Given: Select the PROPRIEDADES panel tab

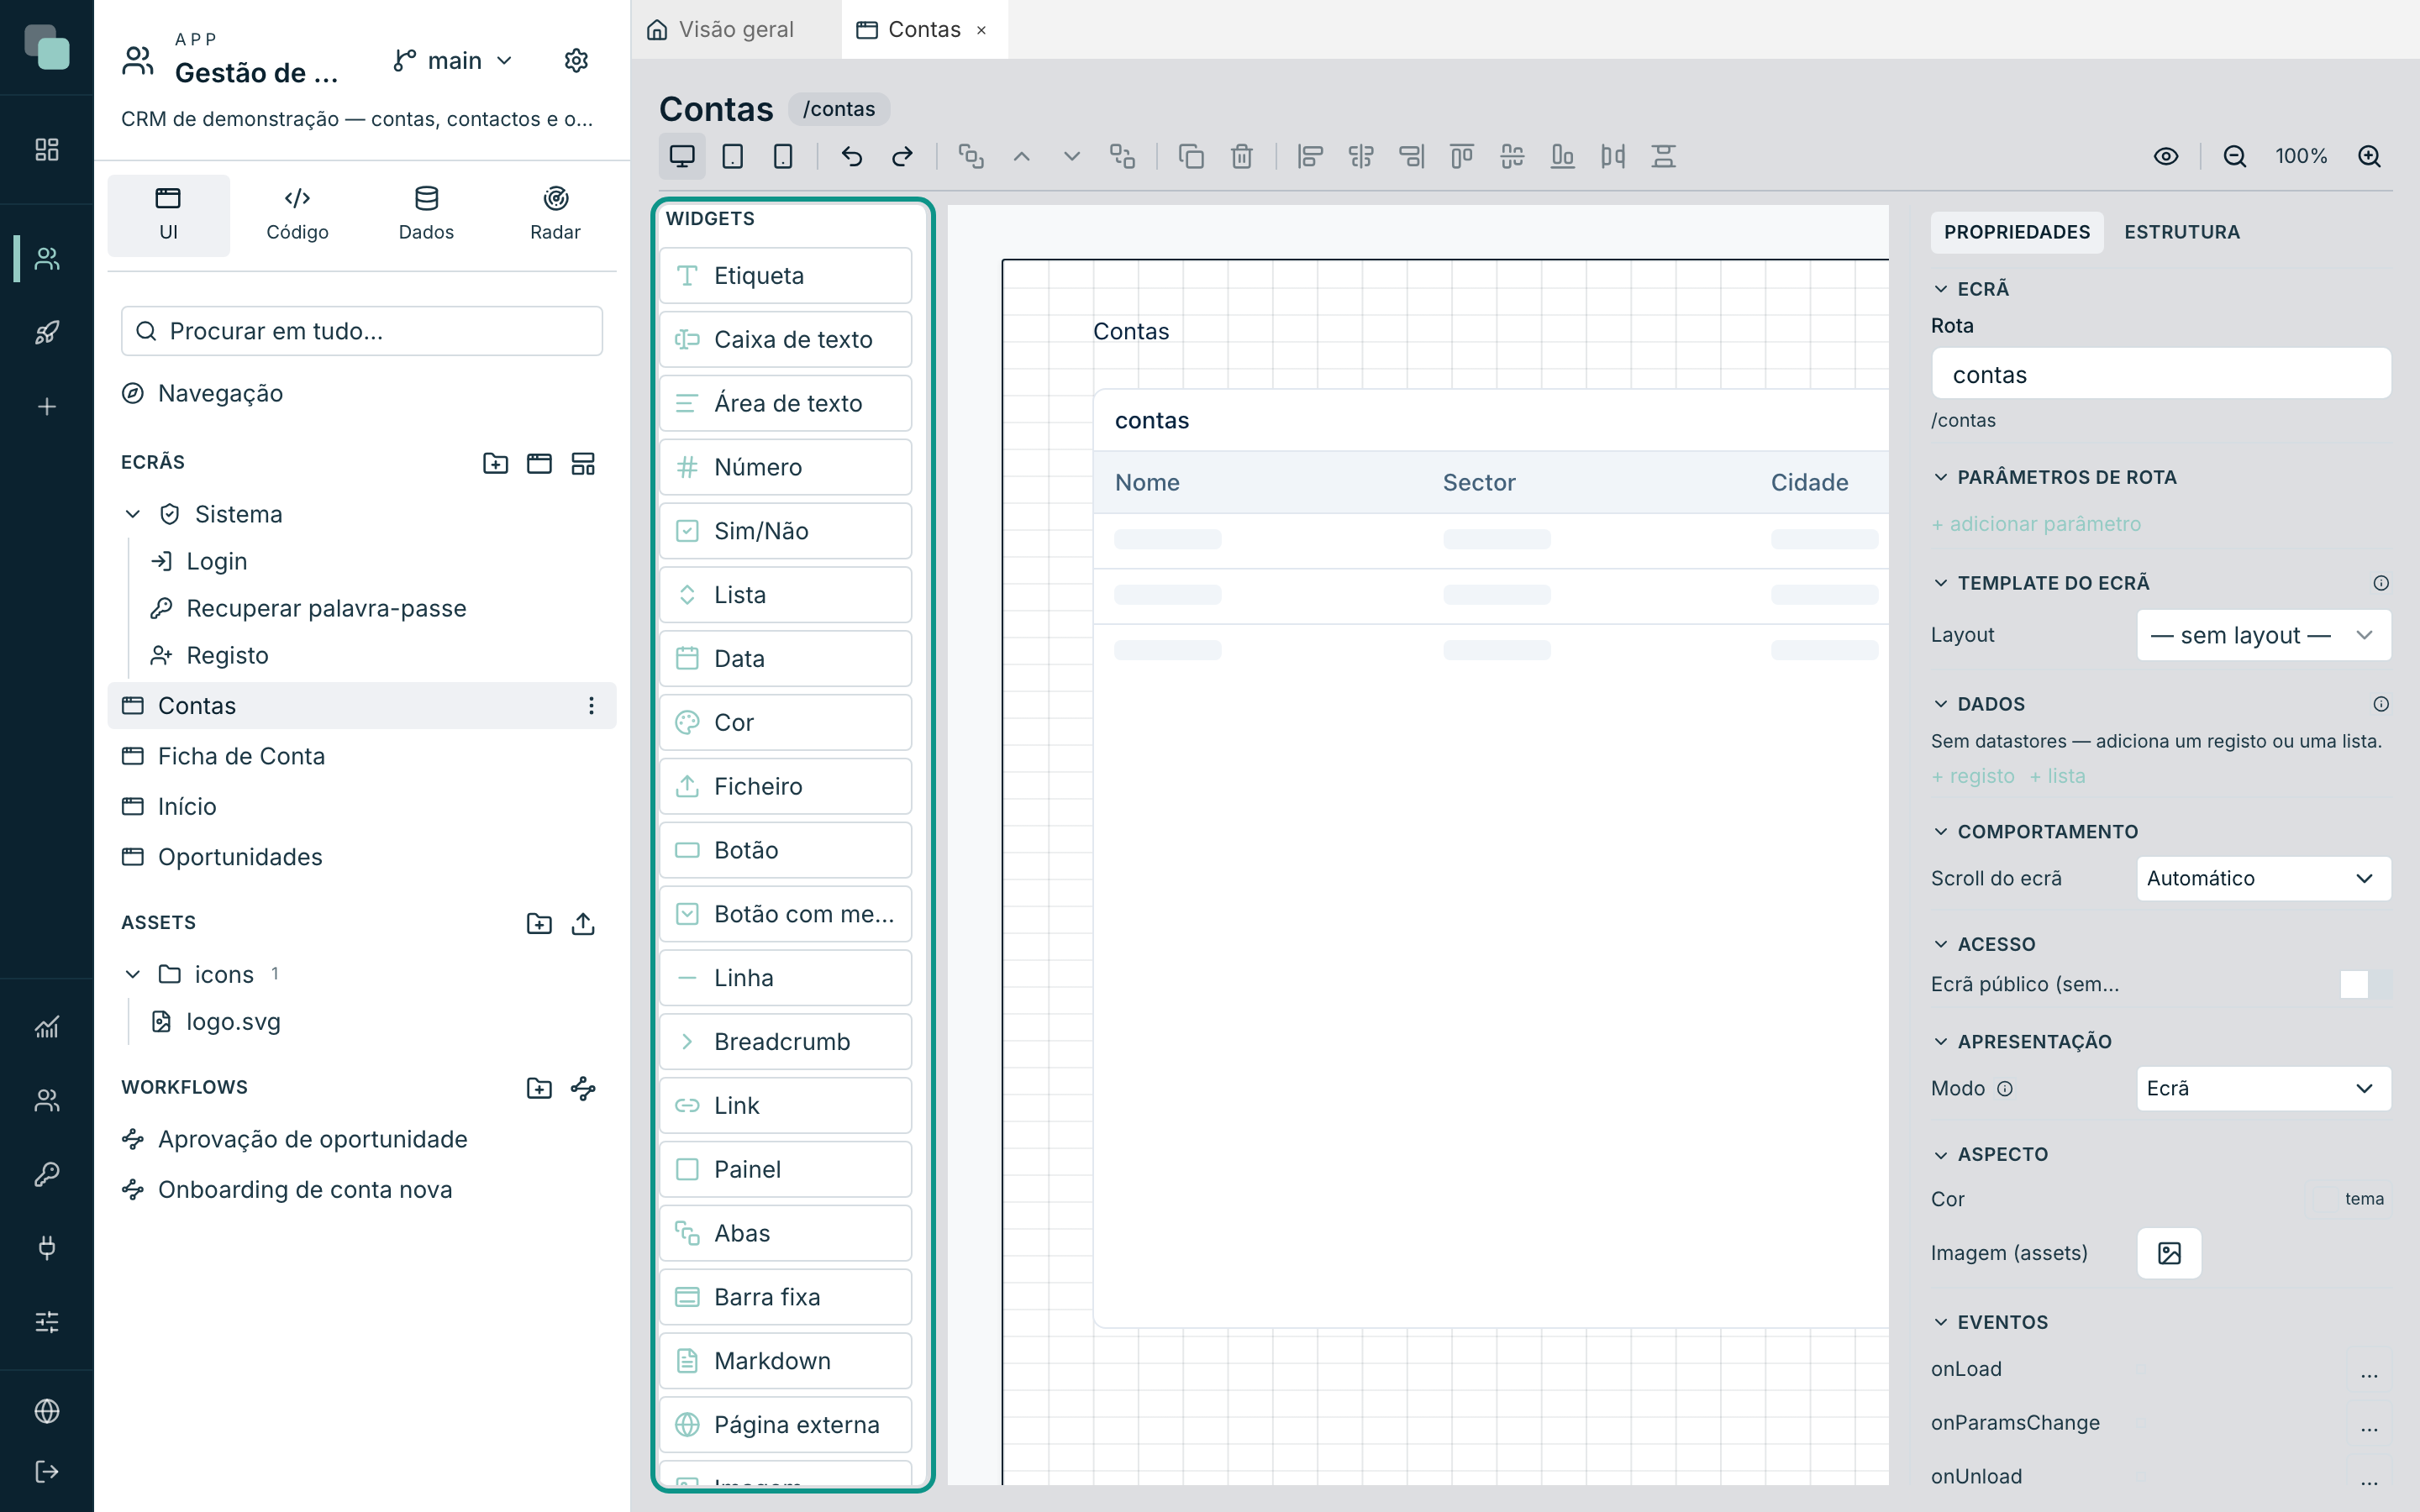Looking at the screenshot, I should pos(2017,232).
